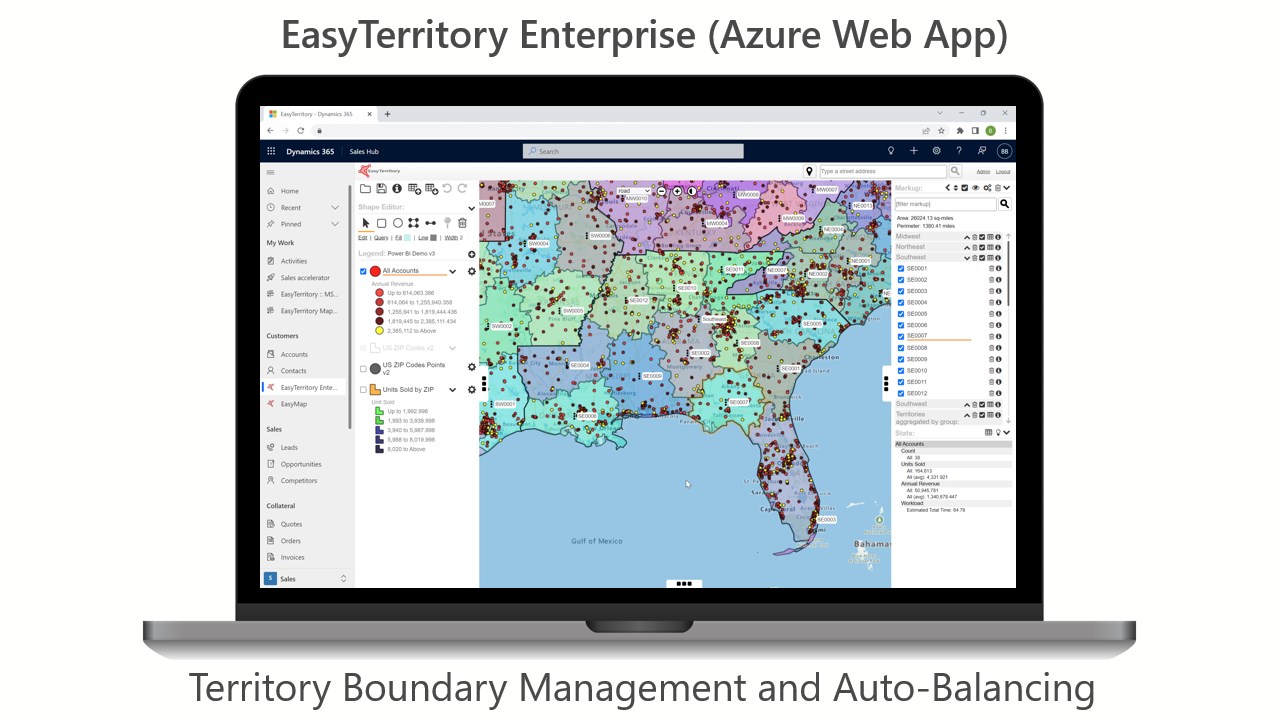Zoom out the map with minus button
Screen dimensions: 1280x720
point(663,190)
